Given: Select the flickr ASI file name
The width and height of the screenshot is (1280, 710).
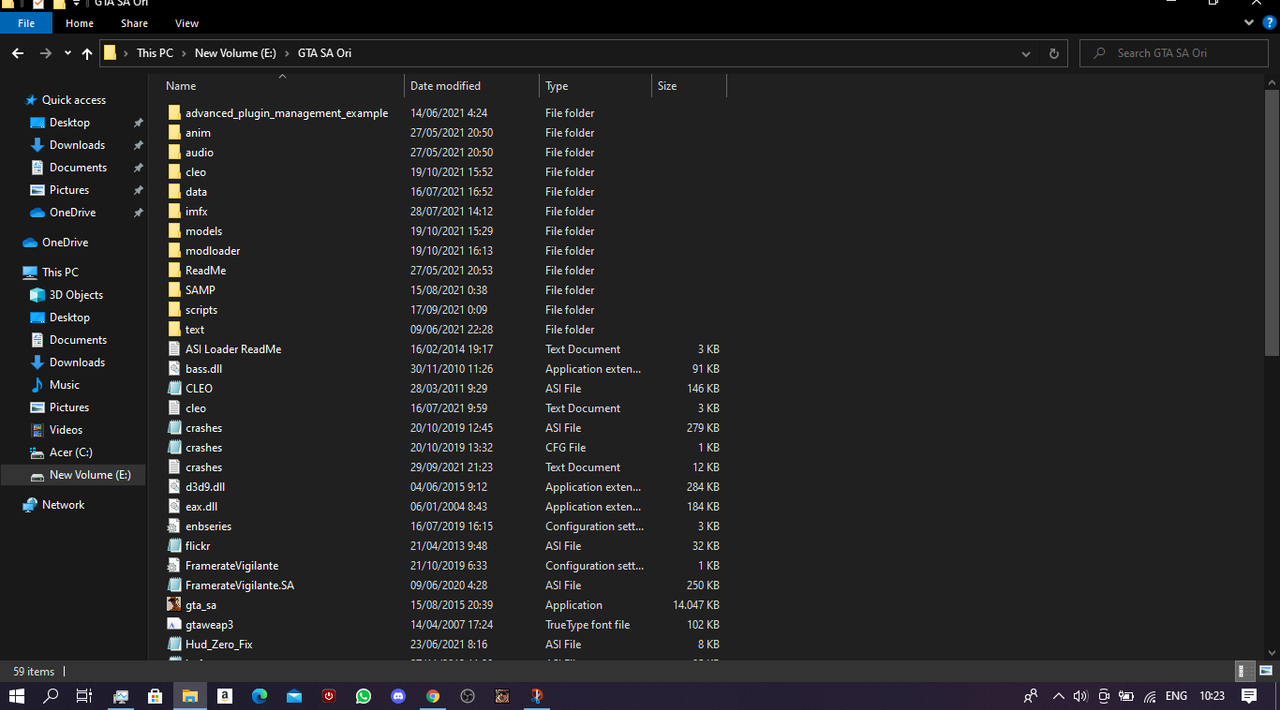Looking at the screenshot, I should [x=198, y=546].
